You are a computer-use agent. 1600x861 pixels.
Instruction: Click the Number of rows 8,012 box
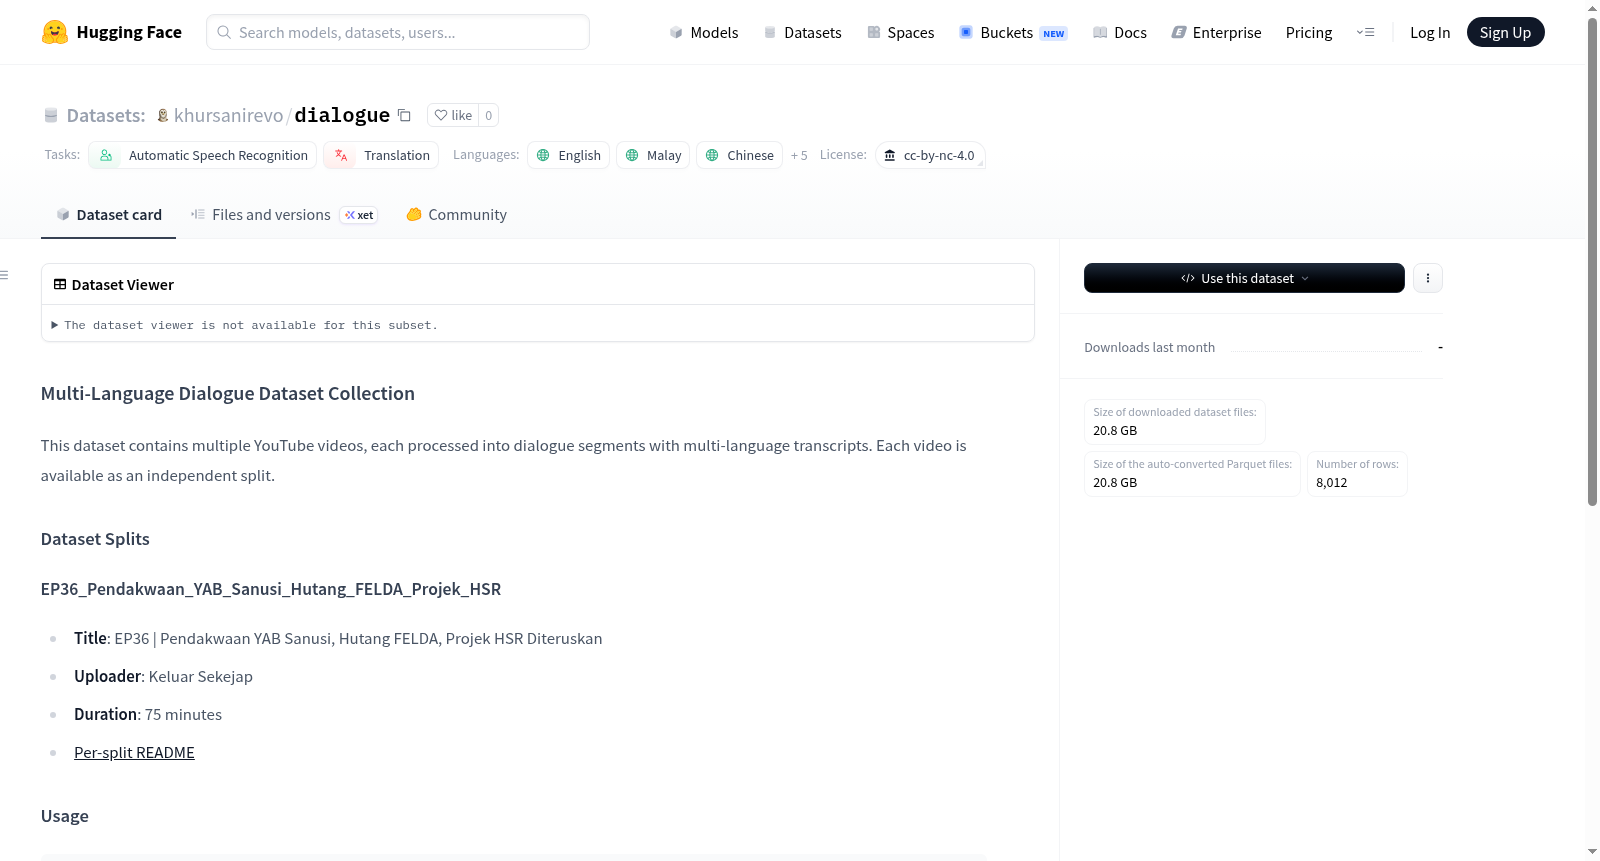coord(1357,473)
